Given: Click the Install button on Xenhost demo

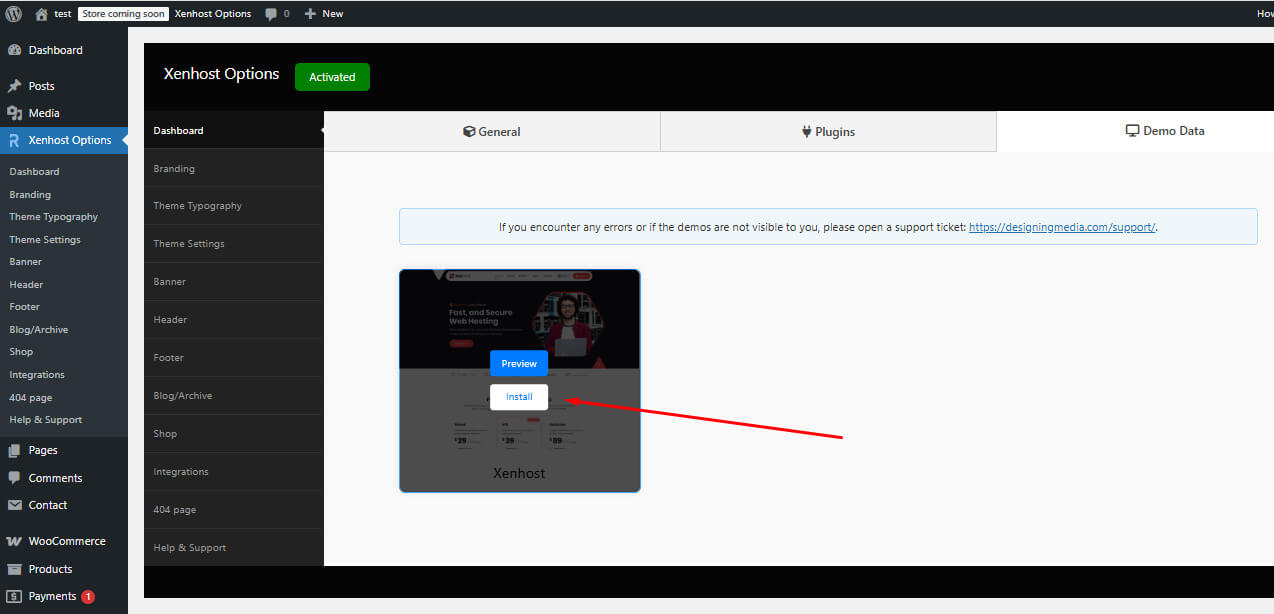Looking at the screenshot, I should coord(519,397).
